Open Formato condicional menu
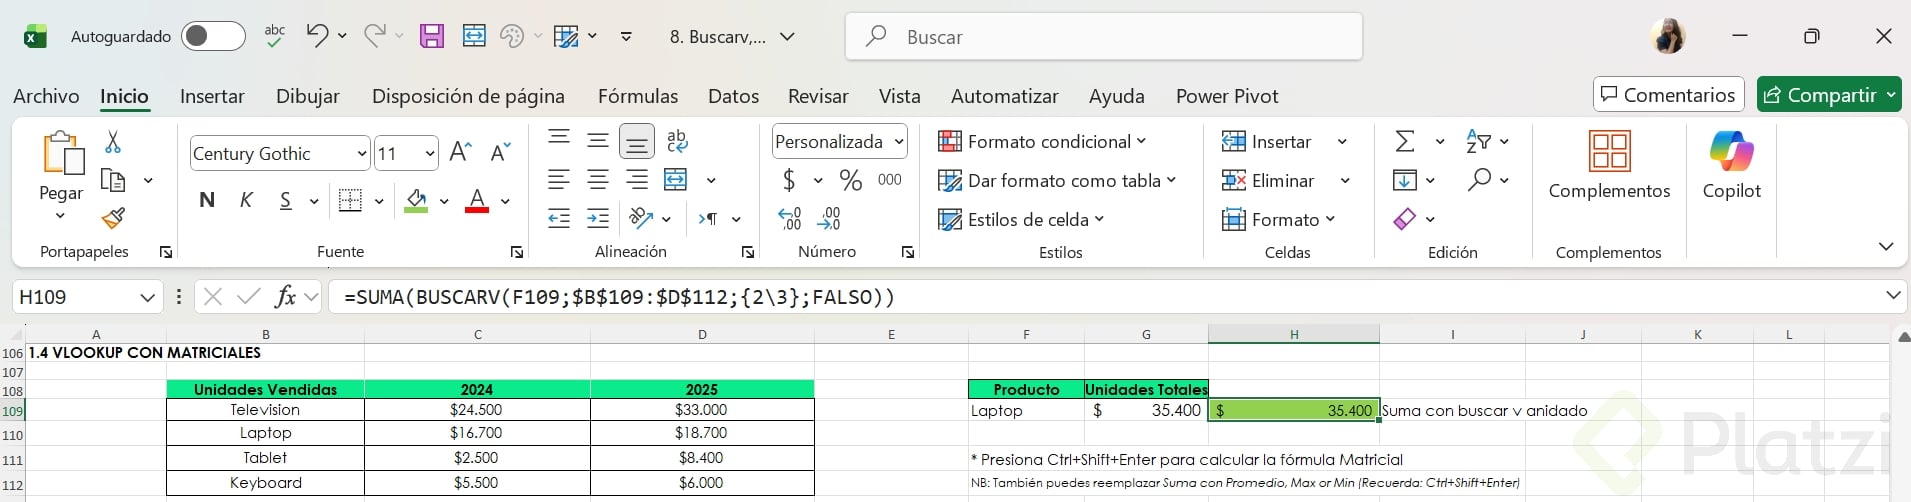Screen dimensions: 1911x502 point(1042,141)
